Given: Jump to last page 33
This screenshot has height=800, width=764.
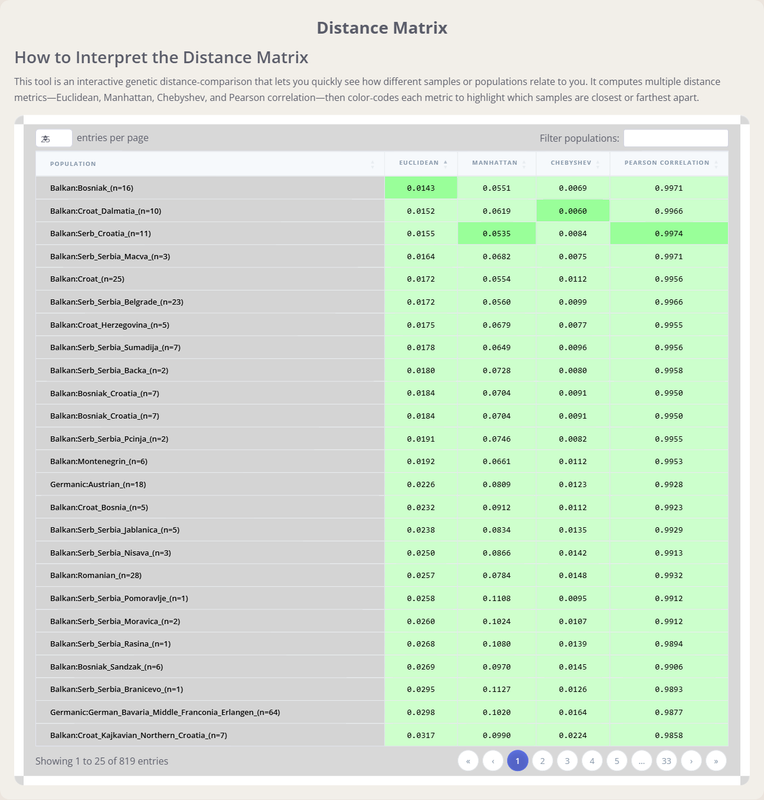Looking at the screenshot, I should coord(667,761).
